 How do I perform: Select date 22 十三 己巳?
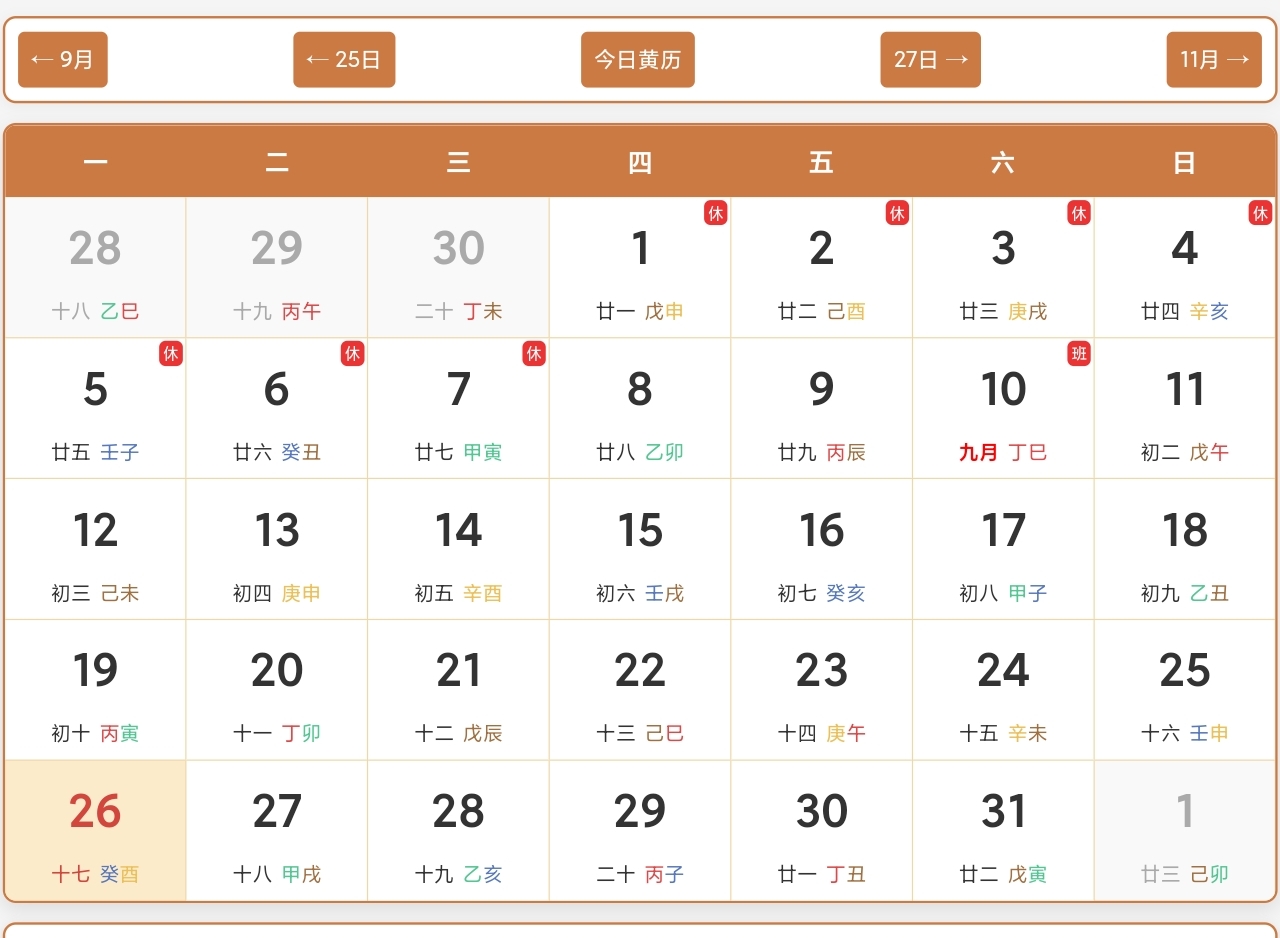click(x=640, y=690)
